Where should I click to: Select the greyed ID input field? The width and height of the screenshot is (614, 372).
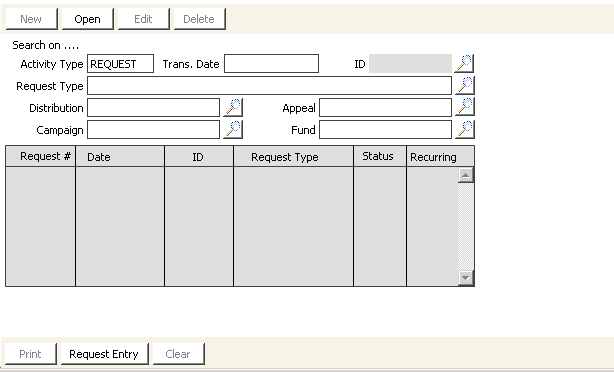(x=410, y=63)
